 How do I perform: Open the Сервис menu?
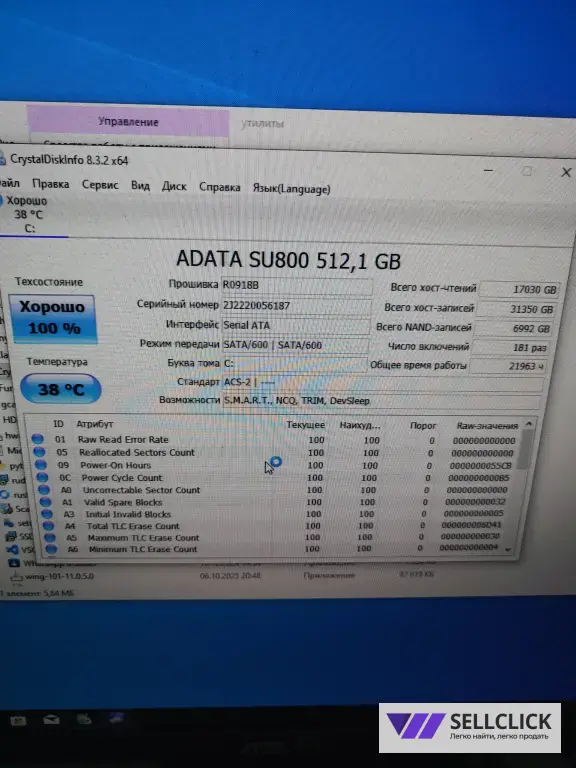pyautogui.click(x=100, y=185)
